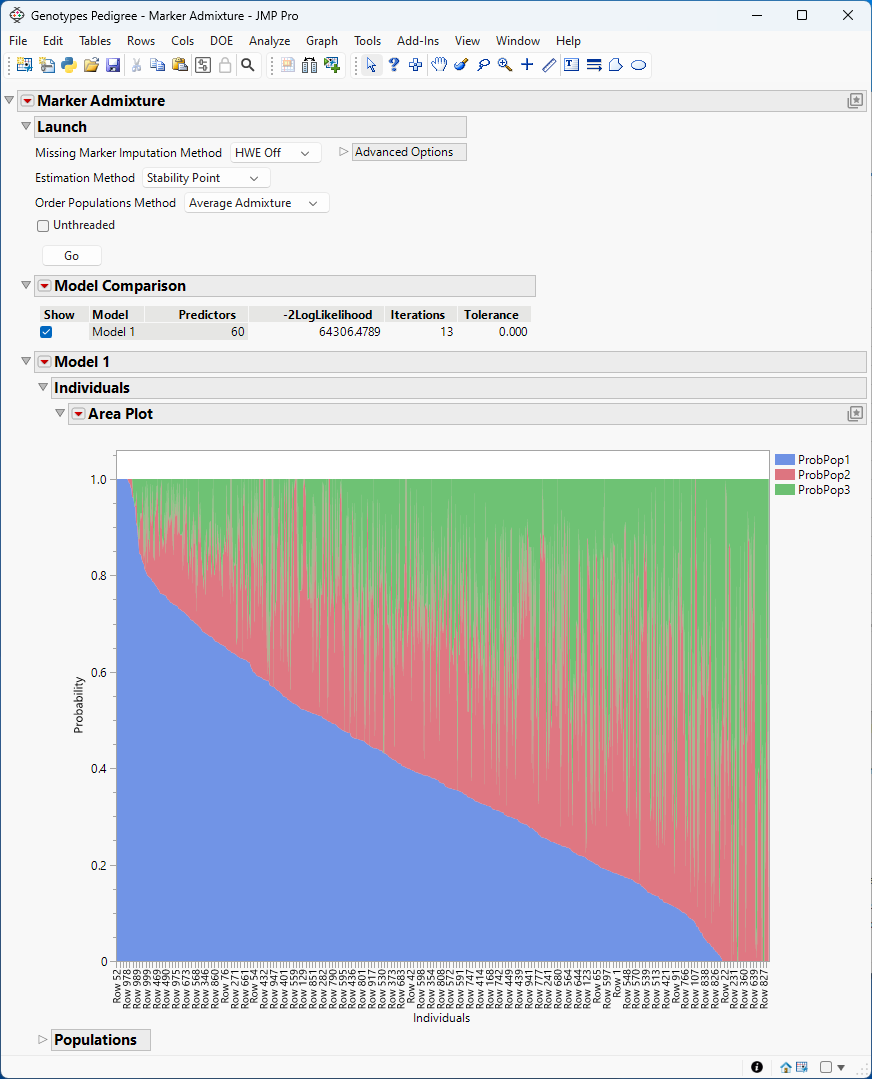
Task: Collapse the Launch outline node
Action: [26, 127]
